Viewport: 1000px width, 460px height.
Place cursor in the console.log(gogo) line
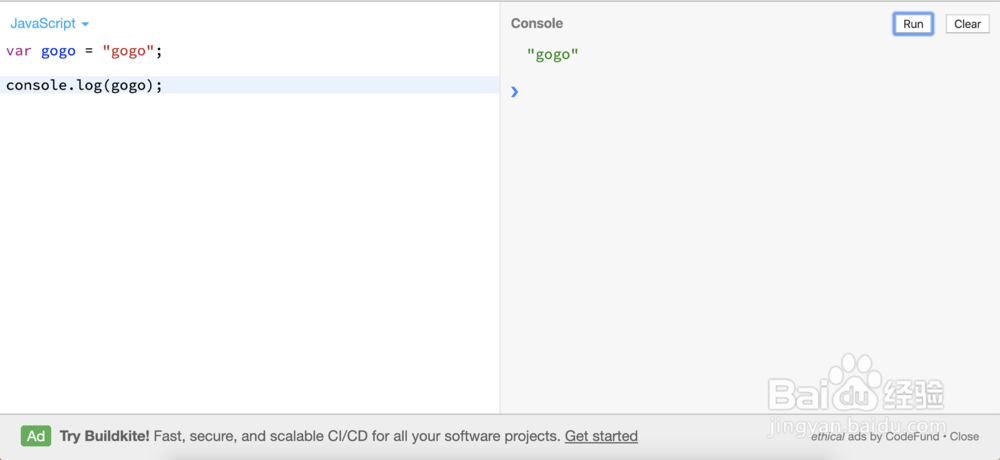[x=249, y=85]
